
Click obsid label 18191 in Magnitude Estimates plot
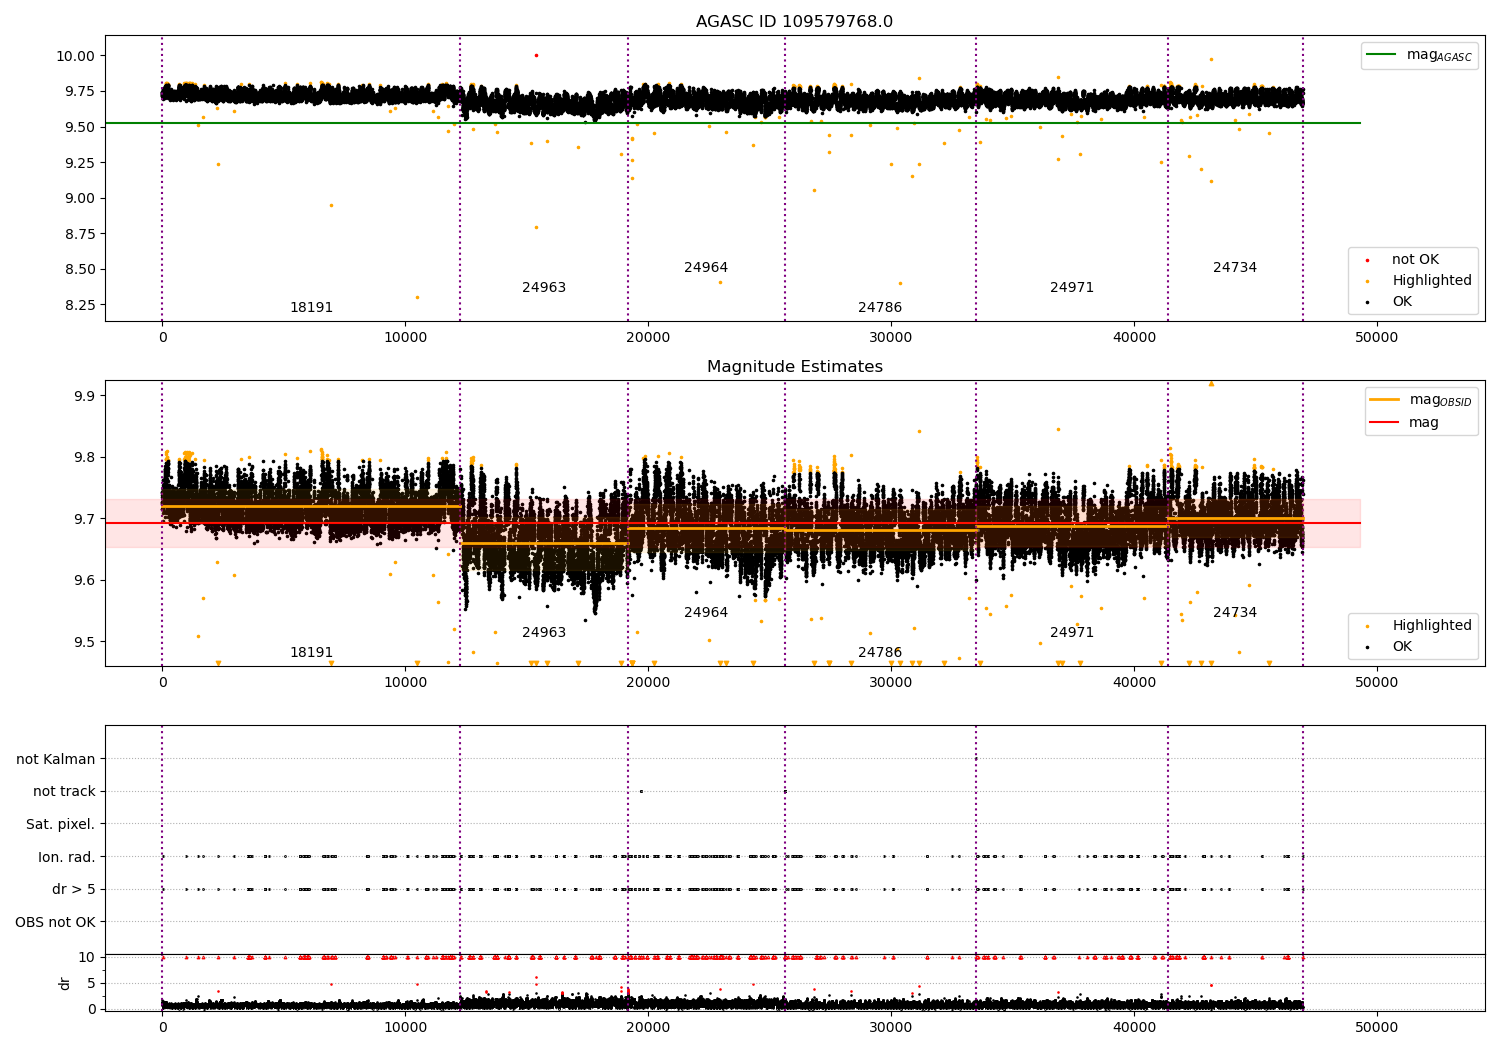tap(311, 653)
